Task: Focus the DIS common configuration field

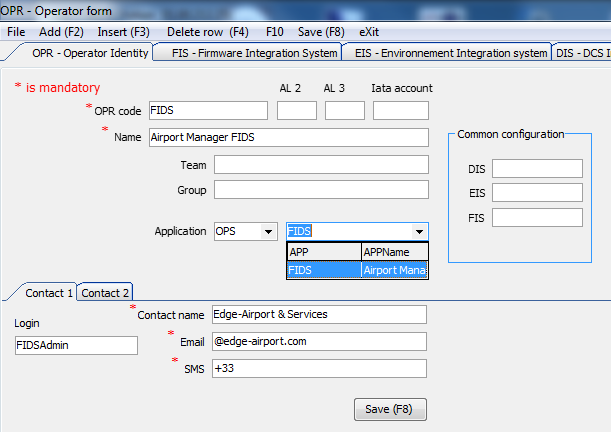Action: [x=536, y=168]
